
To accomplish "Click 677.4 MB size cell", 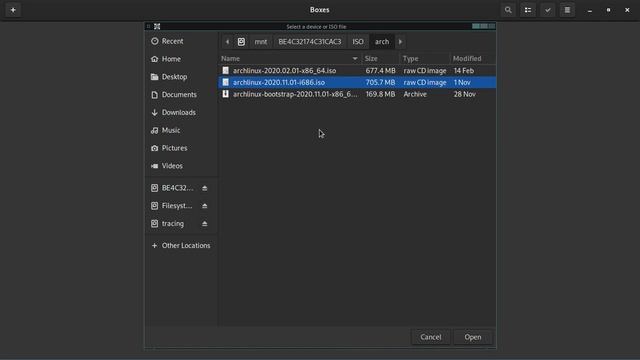I will pos(380,71).
